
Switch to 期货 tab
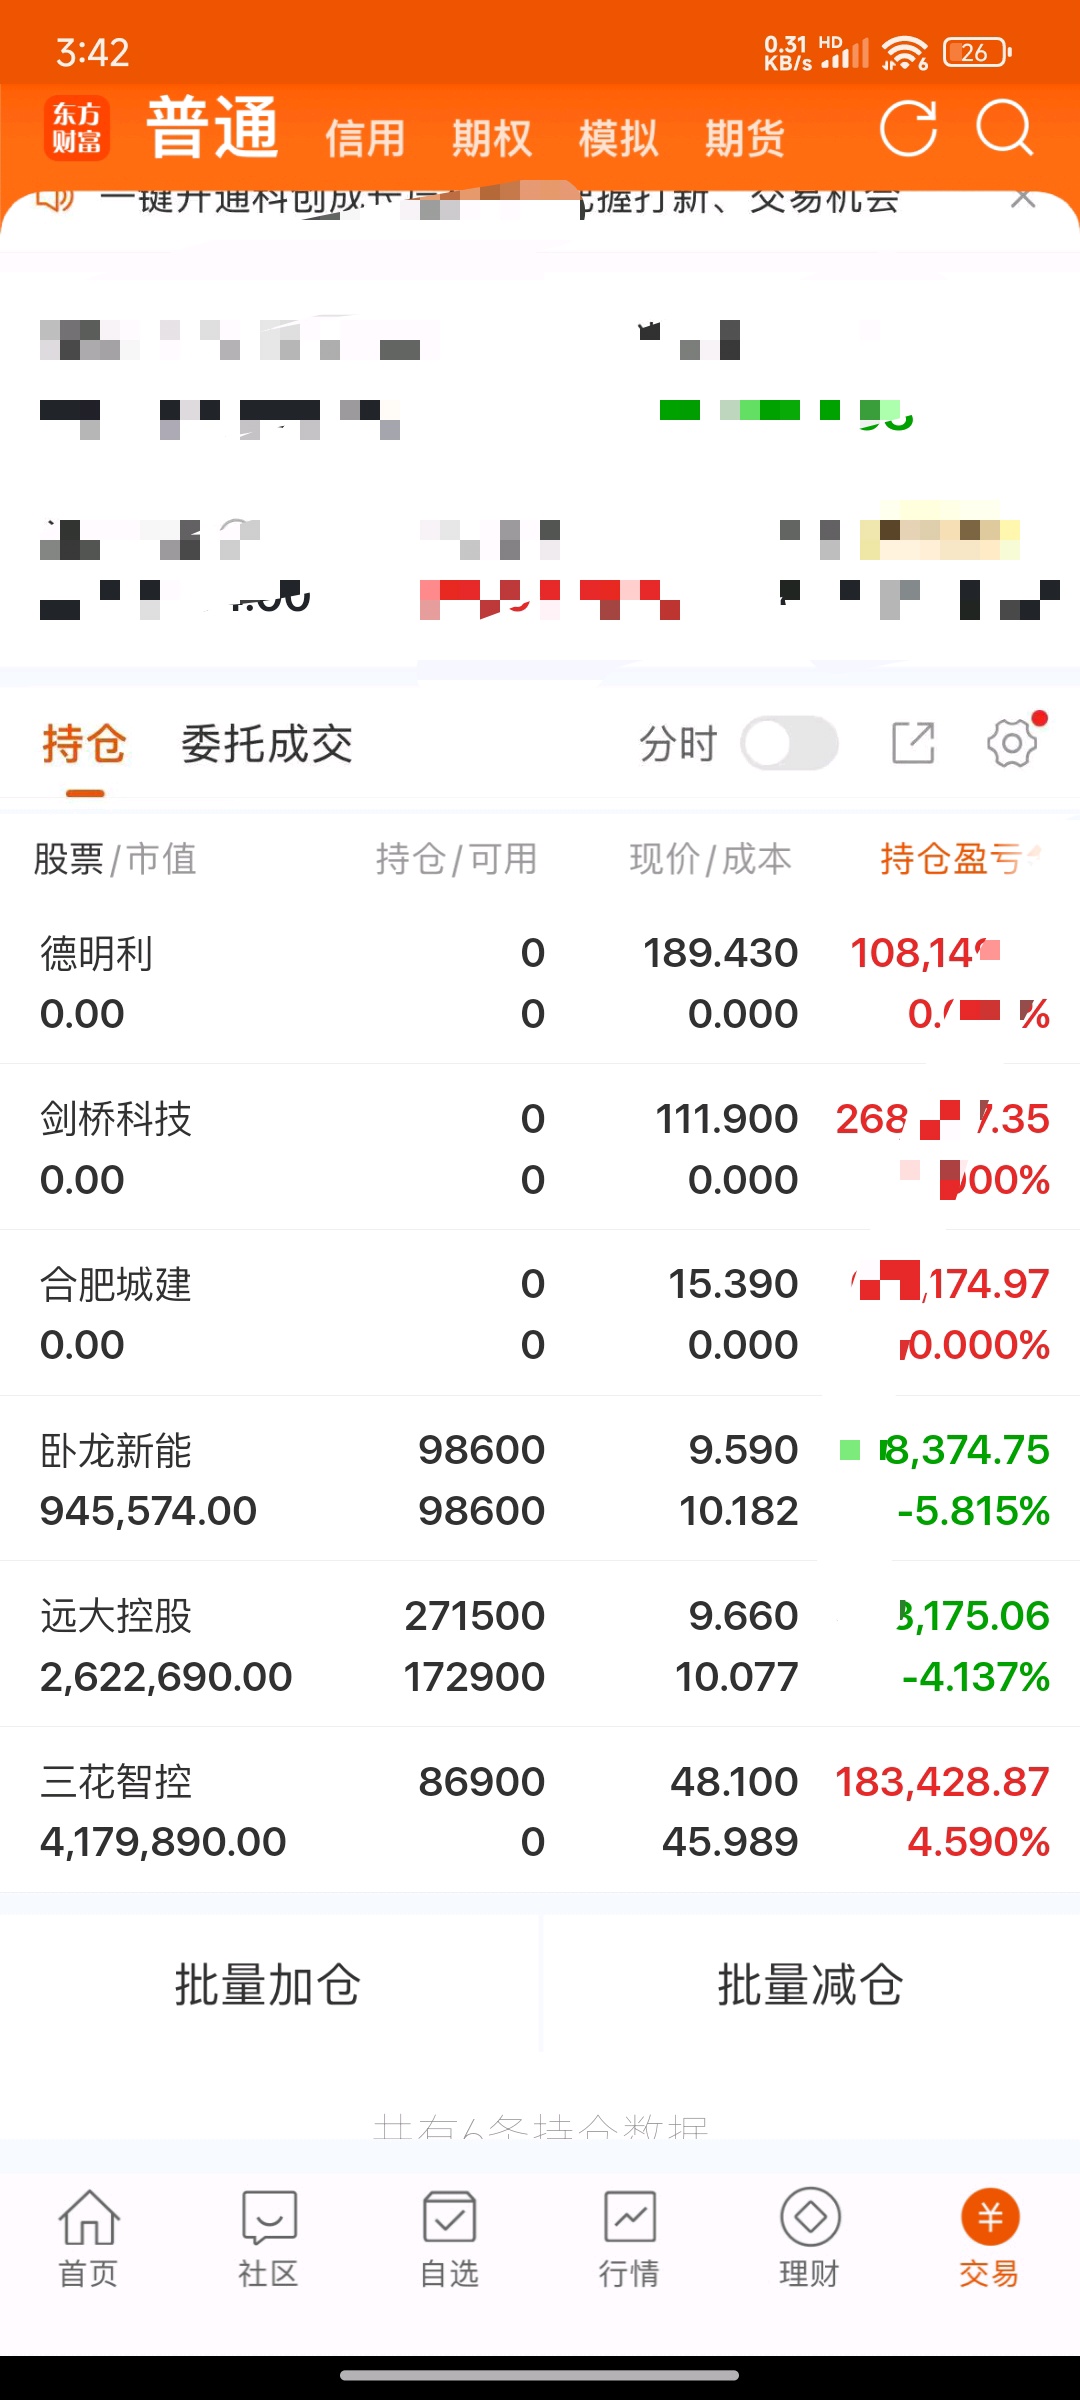coord(745,138)
